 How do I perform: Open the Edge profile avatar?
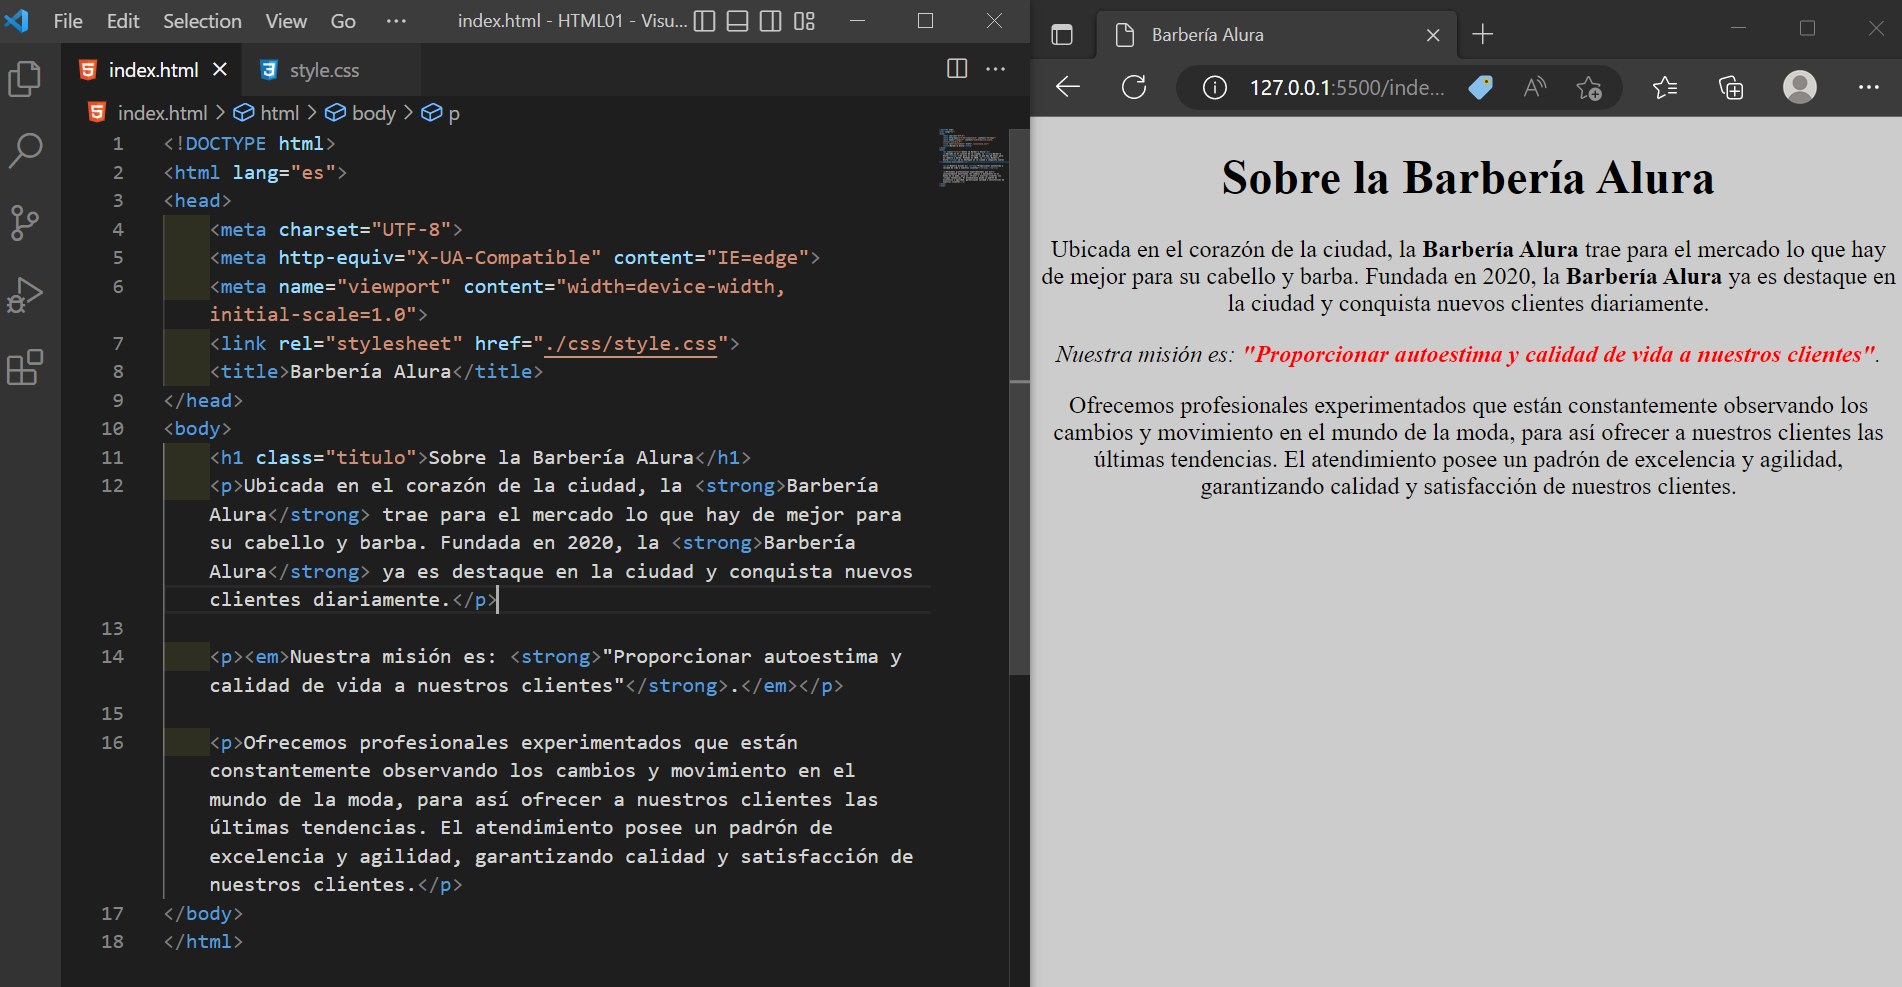[1800, 87]
